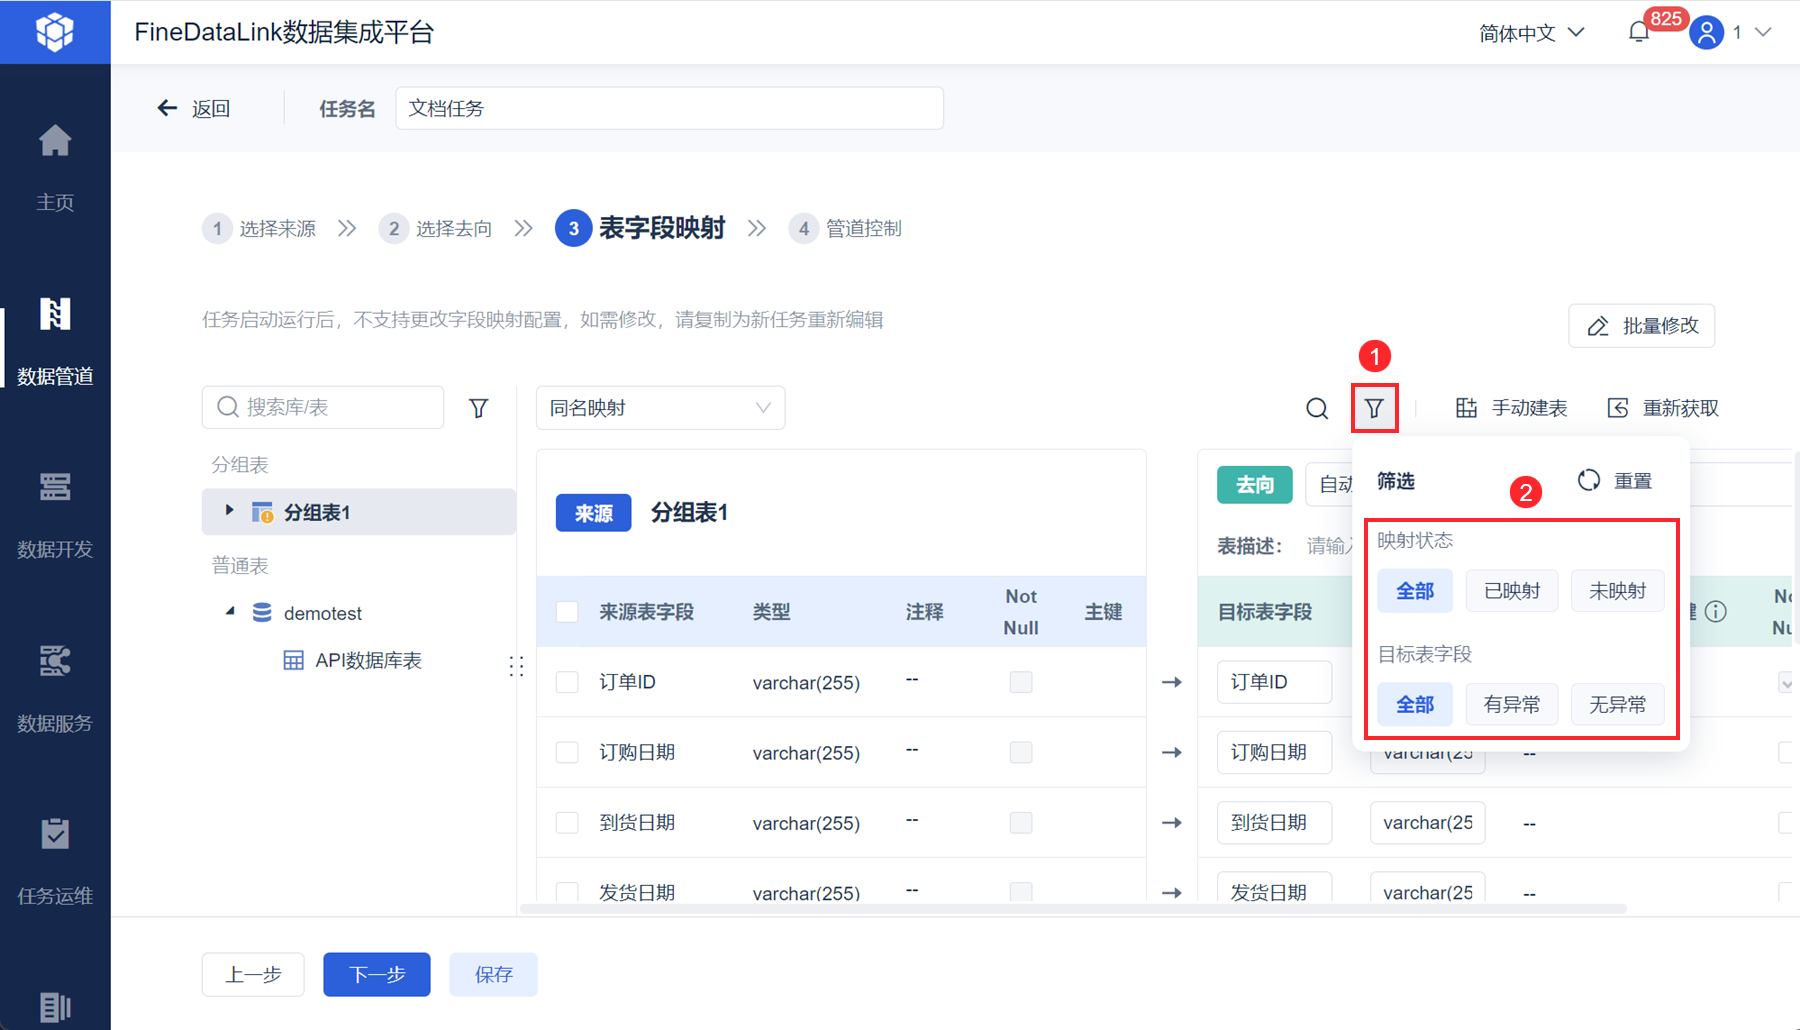Image resolution: width=1800 pixels, height=1030 pixels.
Task: Click the 返回 back arrow
Action: (x=167, y=108)
